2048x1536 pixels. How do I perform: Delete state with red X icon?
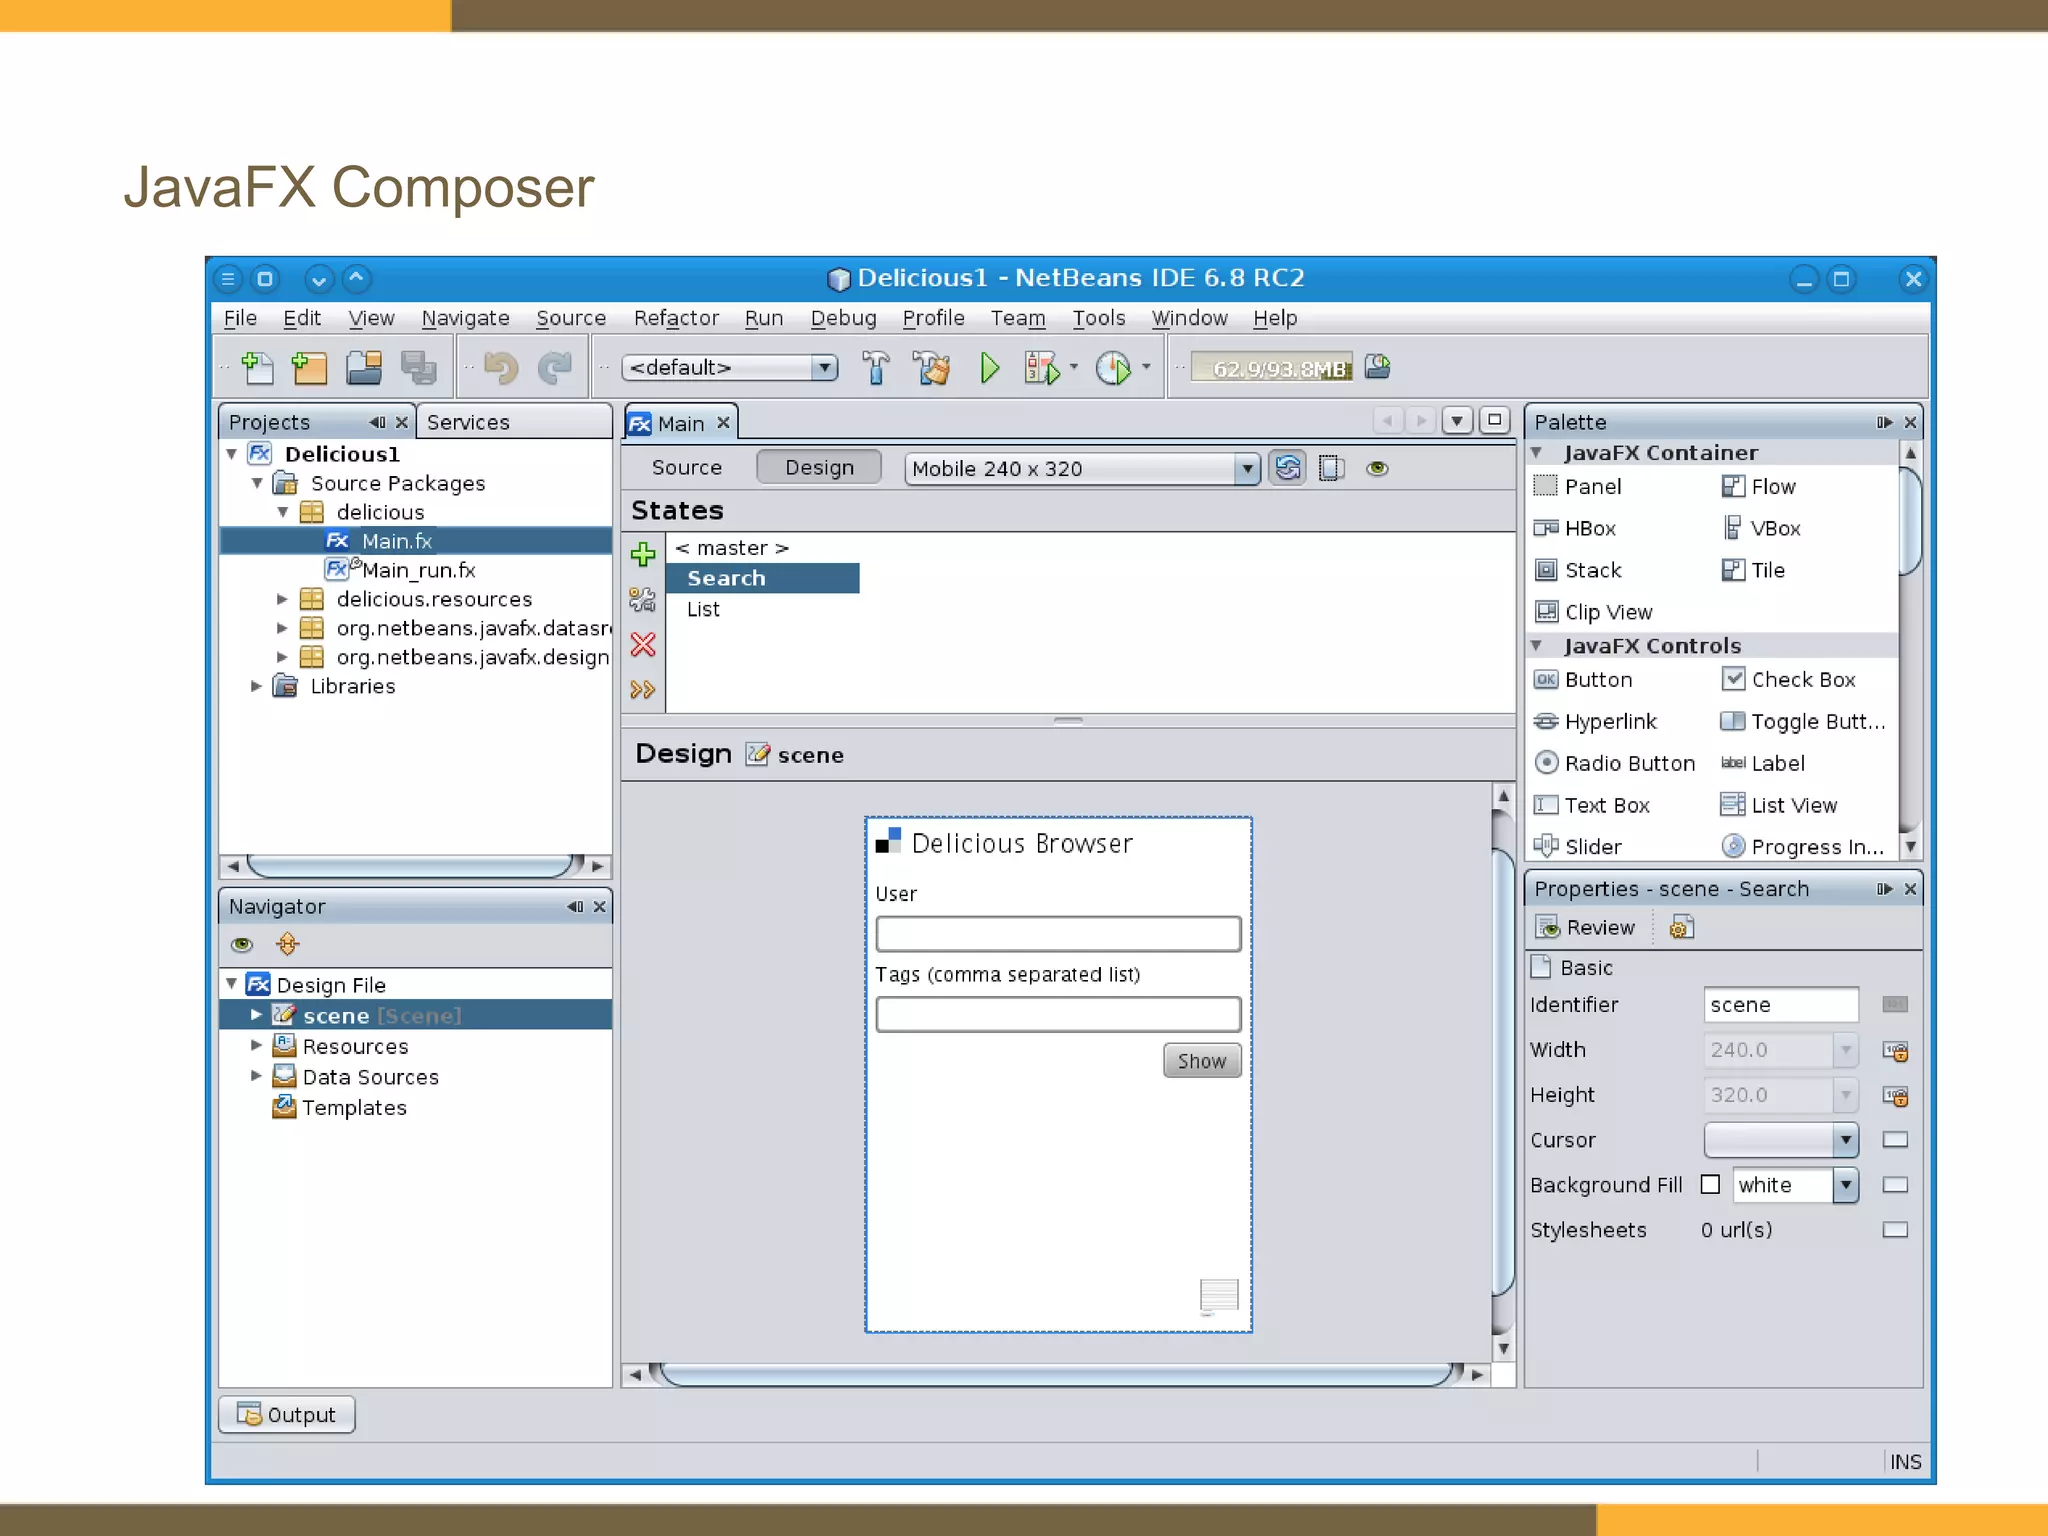pyautogui.click(x=643, y=644)
